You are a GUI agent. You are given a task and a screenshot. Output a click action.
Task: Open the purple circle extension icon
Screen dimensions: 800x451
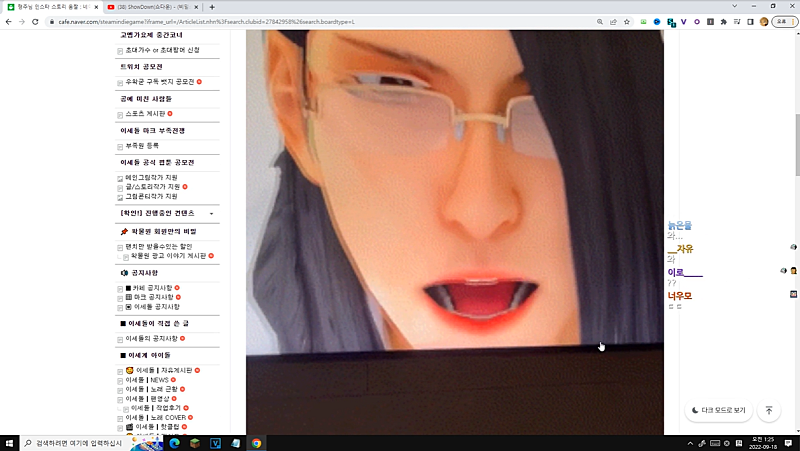[x=697, y=22]
